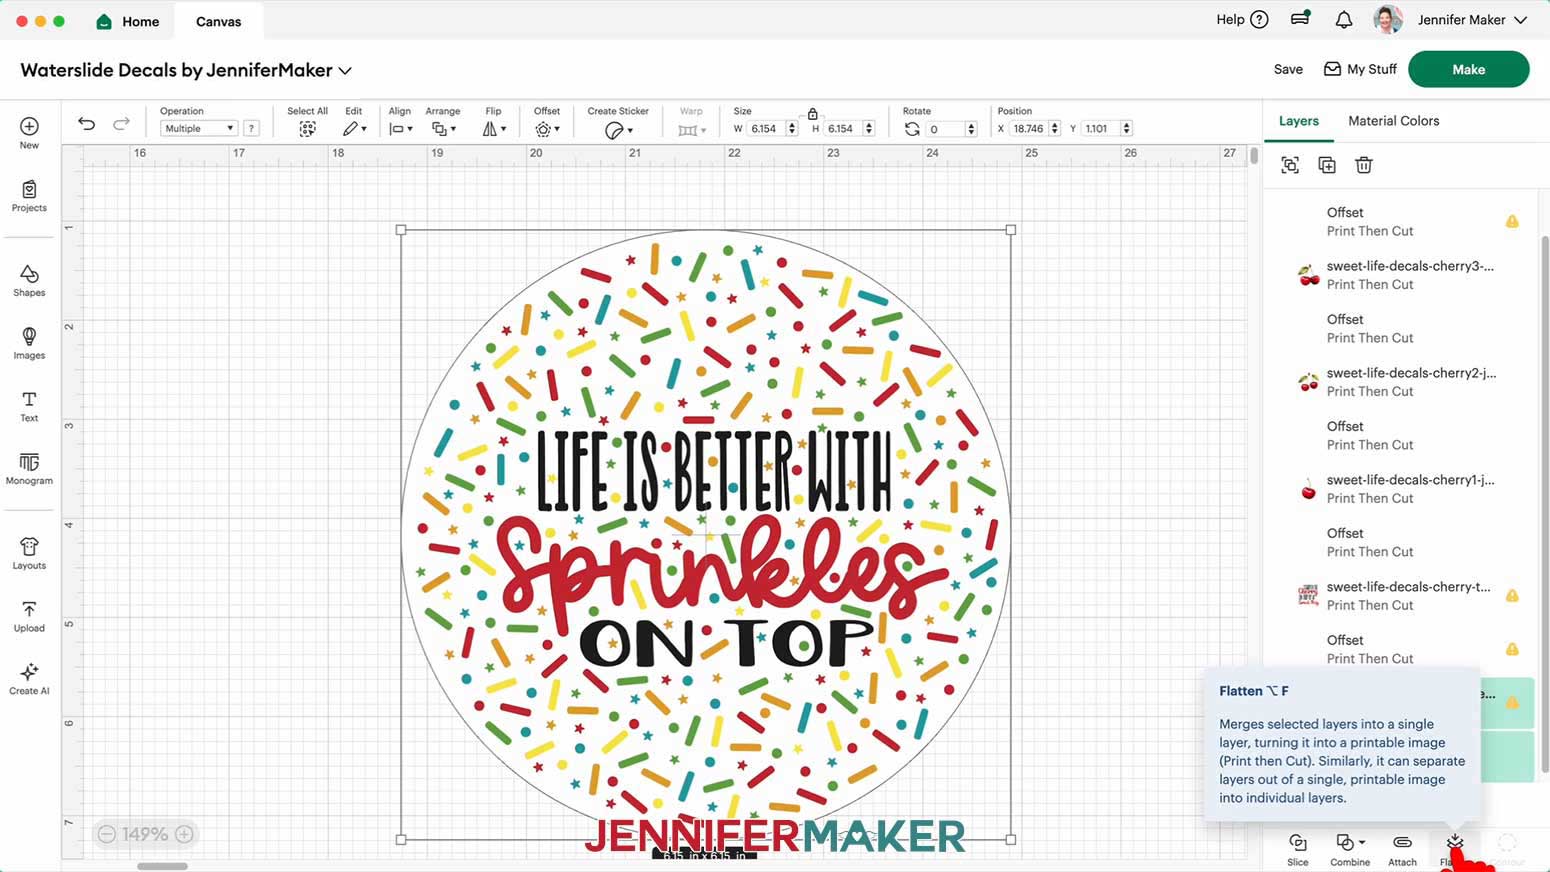Click the green Make button
The image size is (1550, 872).
[1468, 69]
